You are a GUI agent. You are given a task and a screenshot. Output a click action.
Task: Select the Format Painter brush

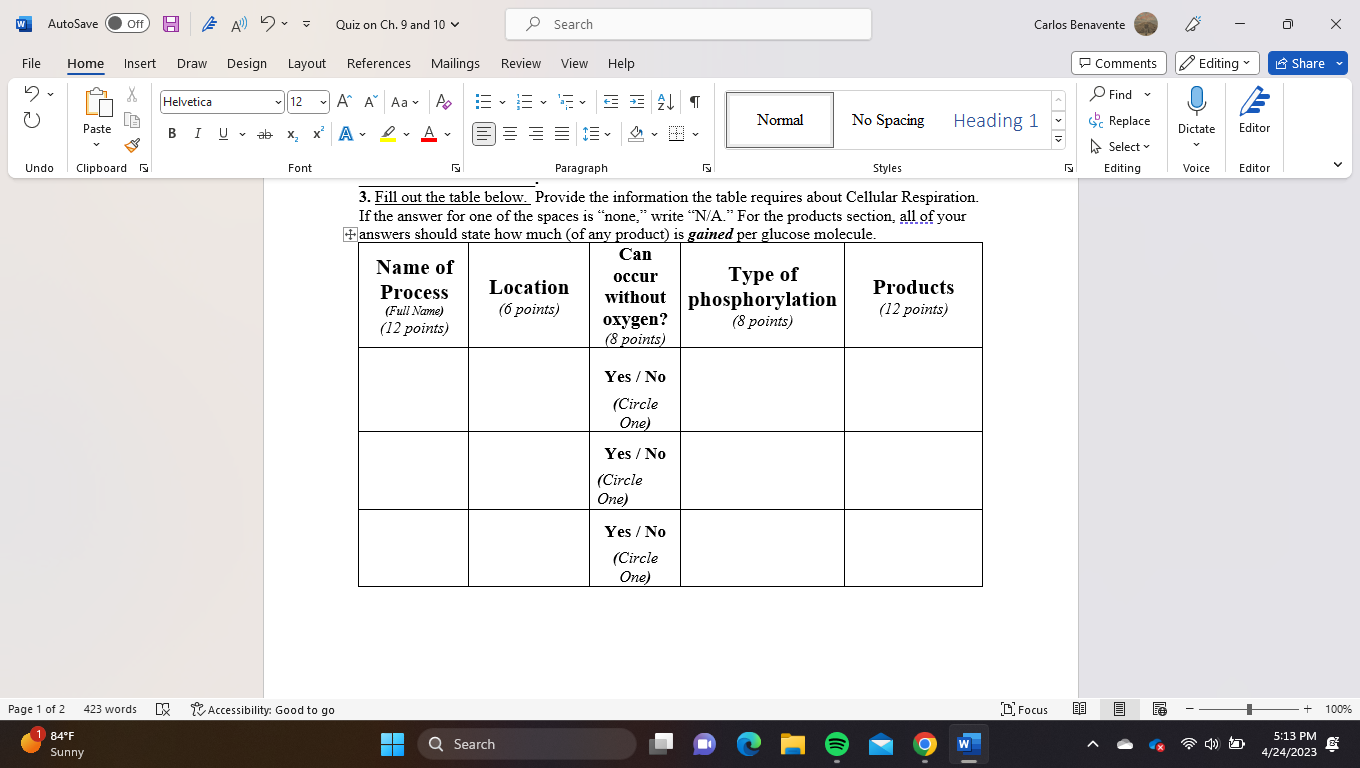click(132, 146)
